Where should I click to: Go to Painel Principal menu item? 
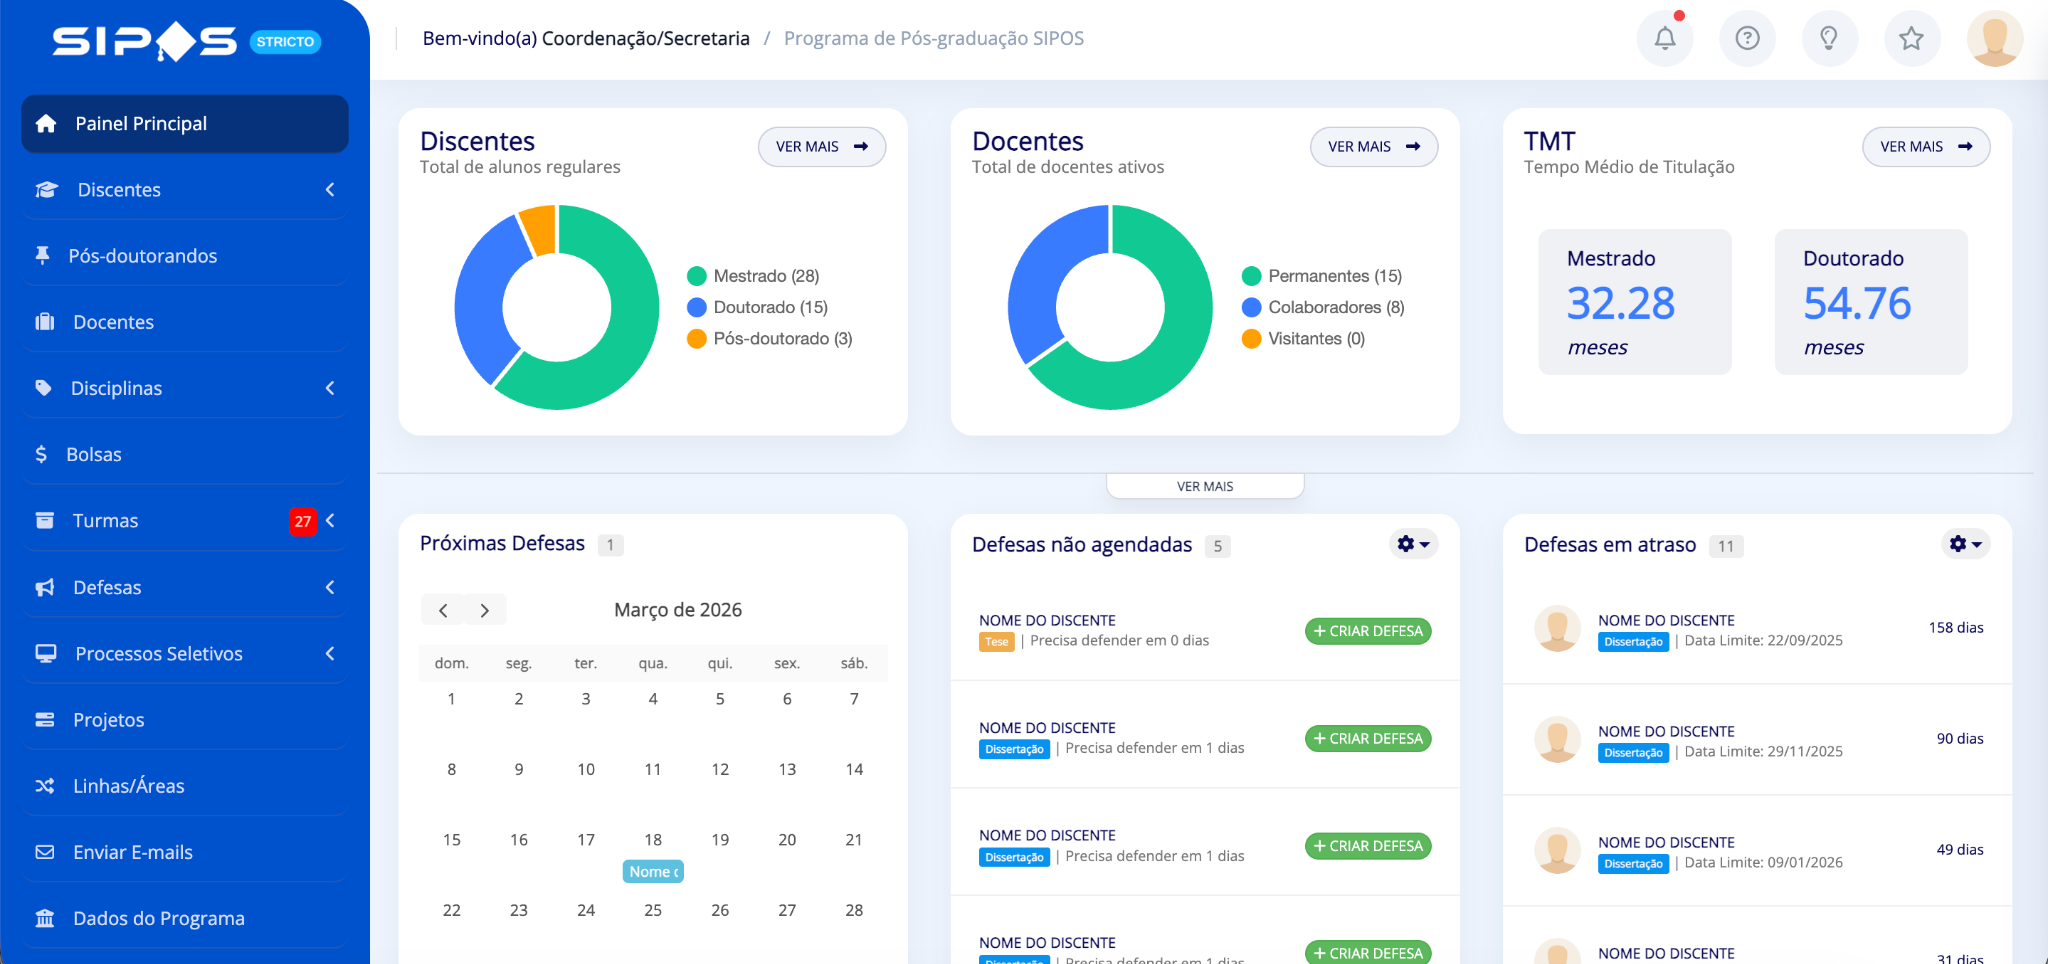pos(185,124)
